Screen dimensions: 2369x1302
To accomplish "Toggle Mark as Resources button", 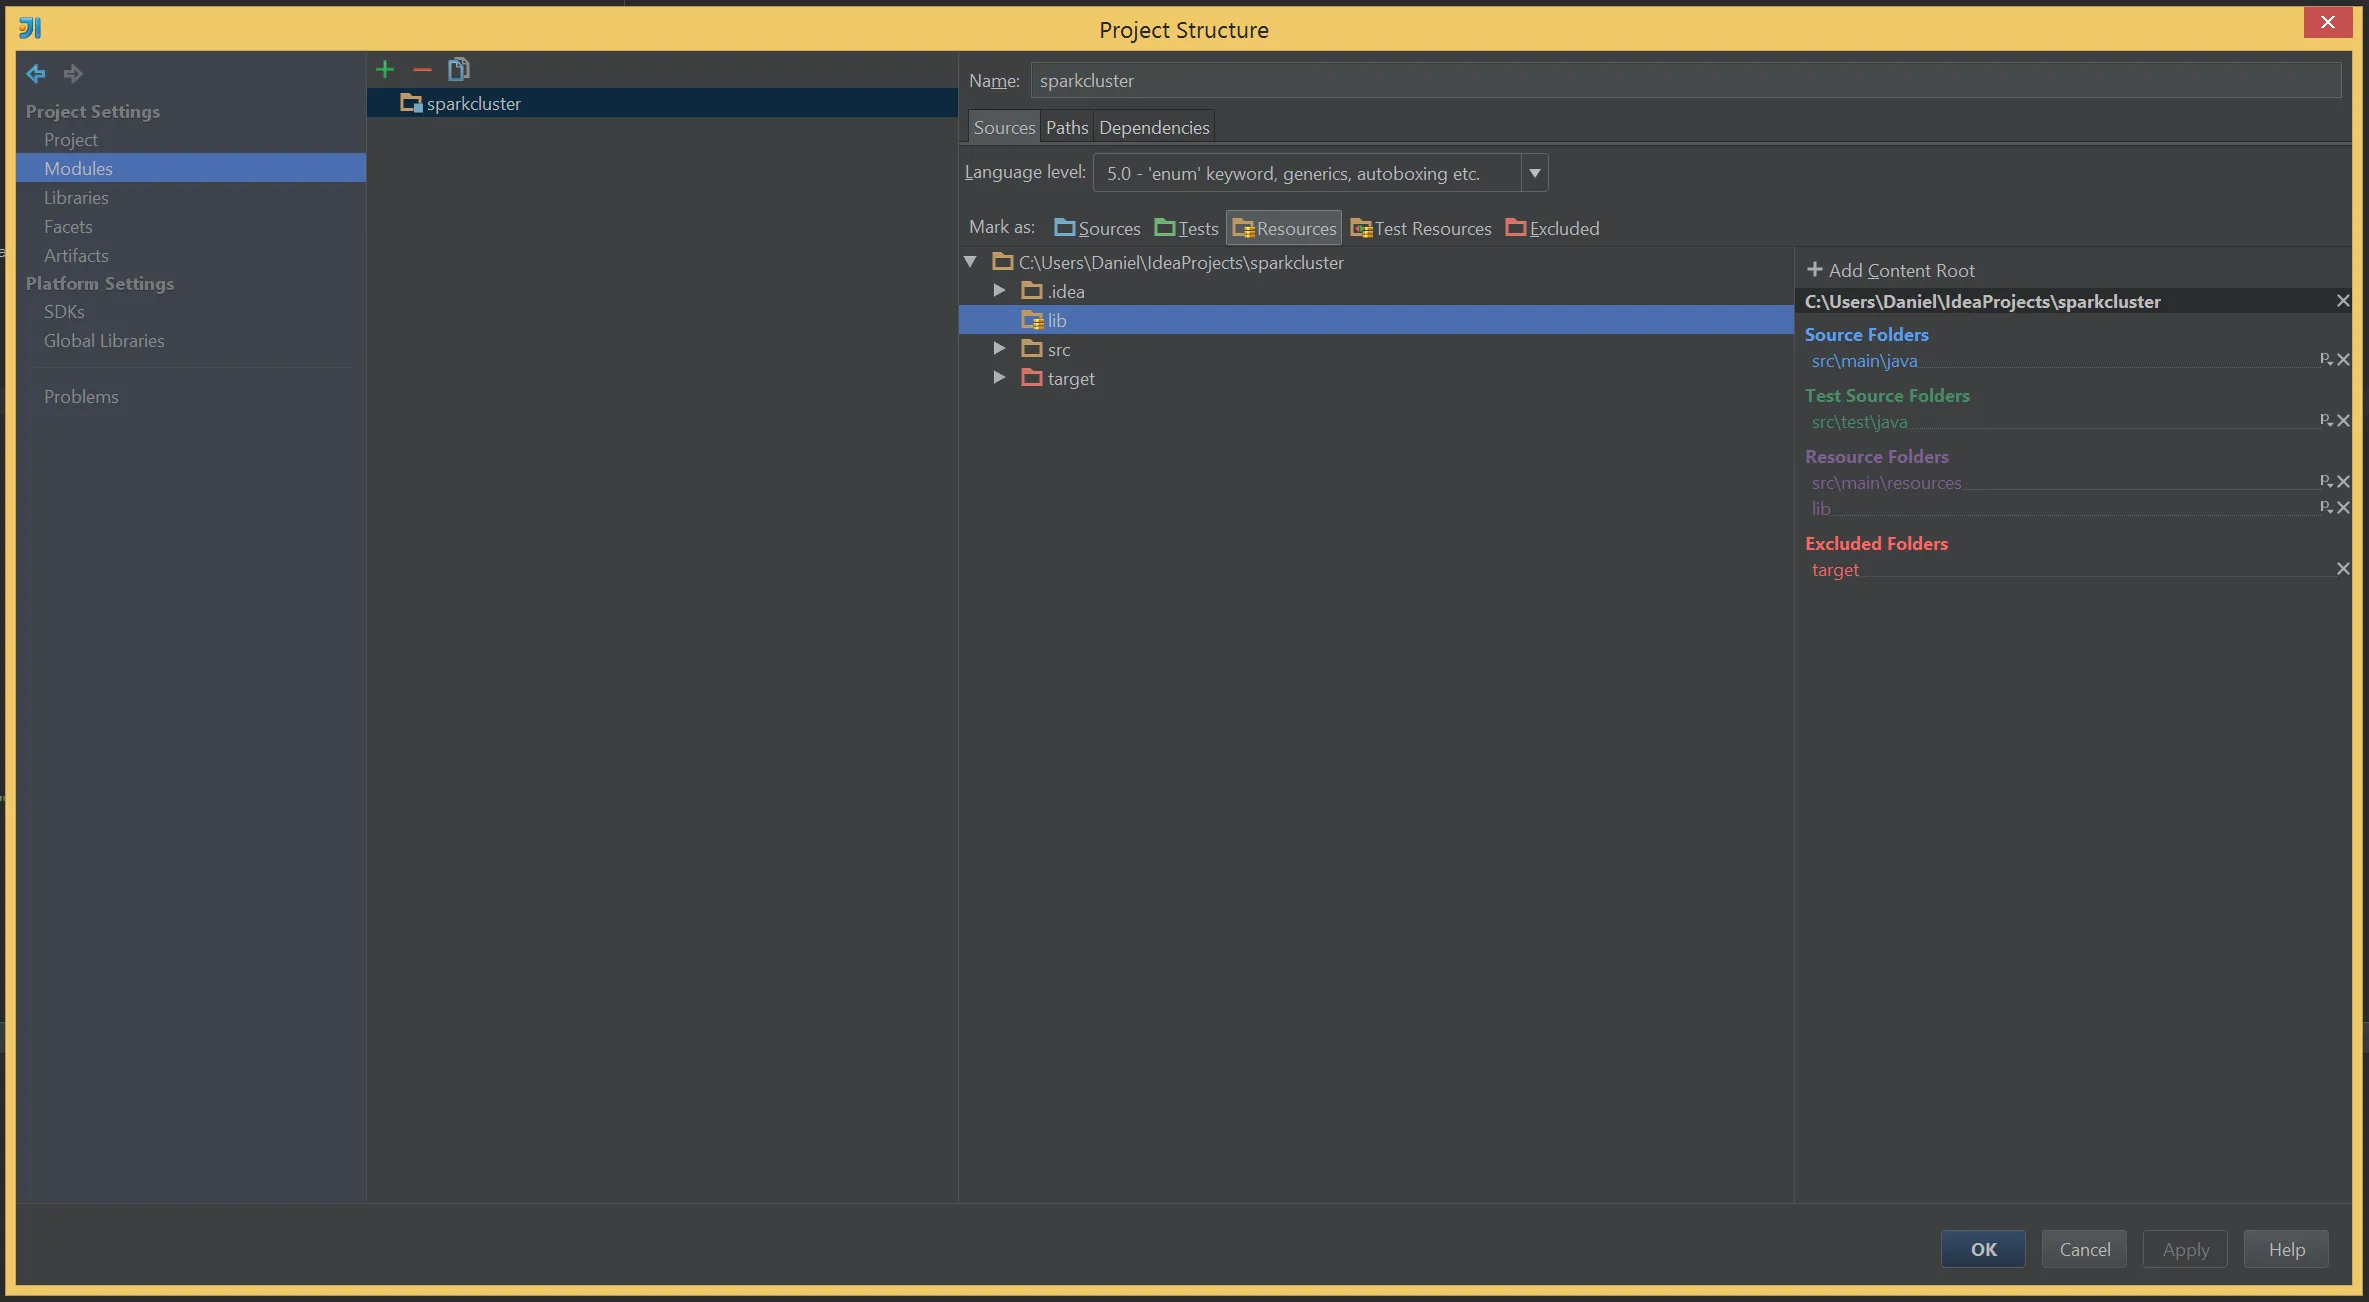I will pyautogui.click(x=1284, y=228).
